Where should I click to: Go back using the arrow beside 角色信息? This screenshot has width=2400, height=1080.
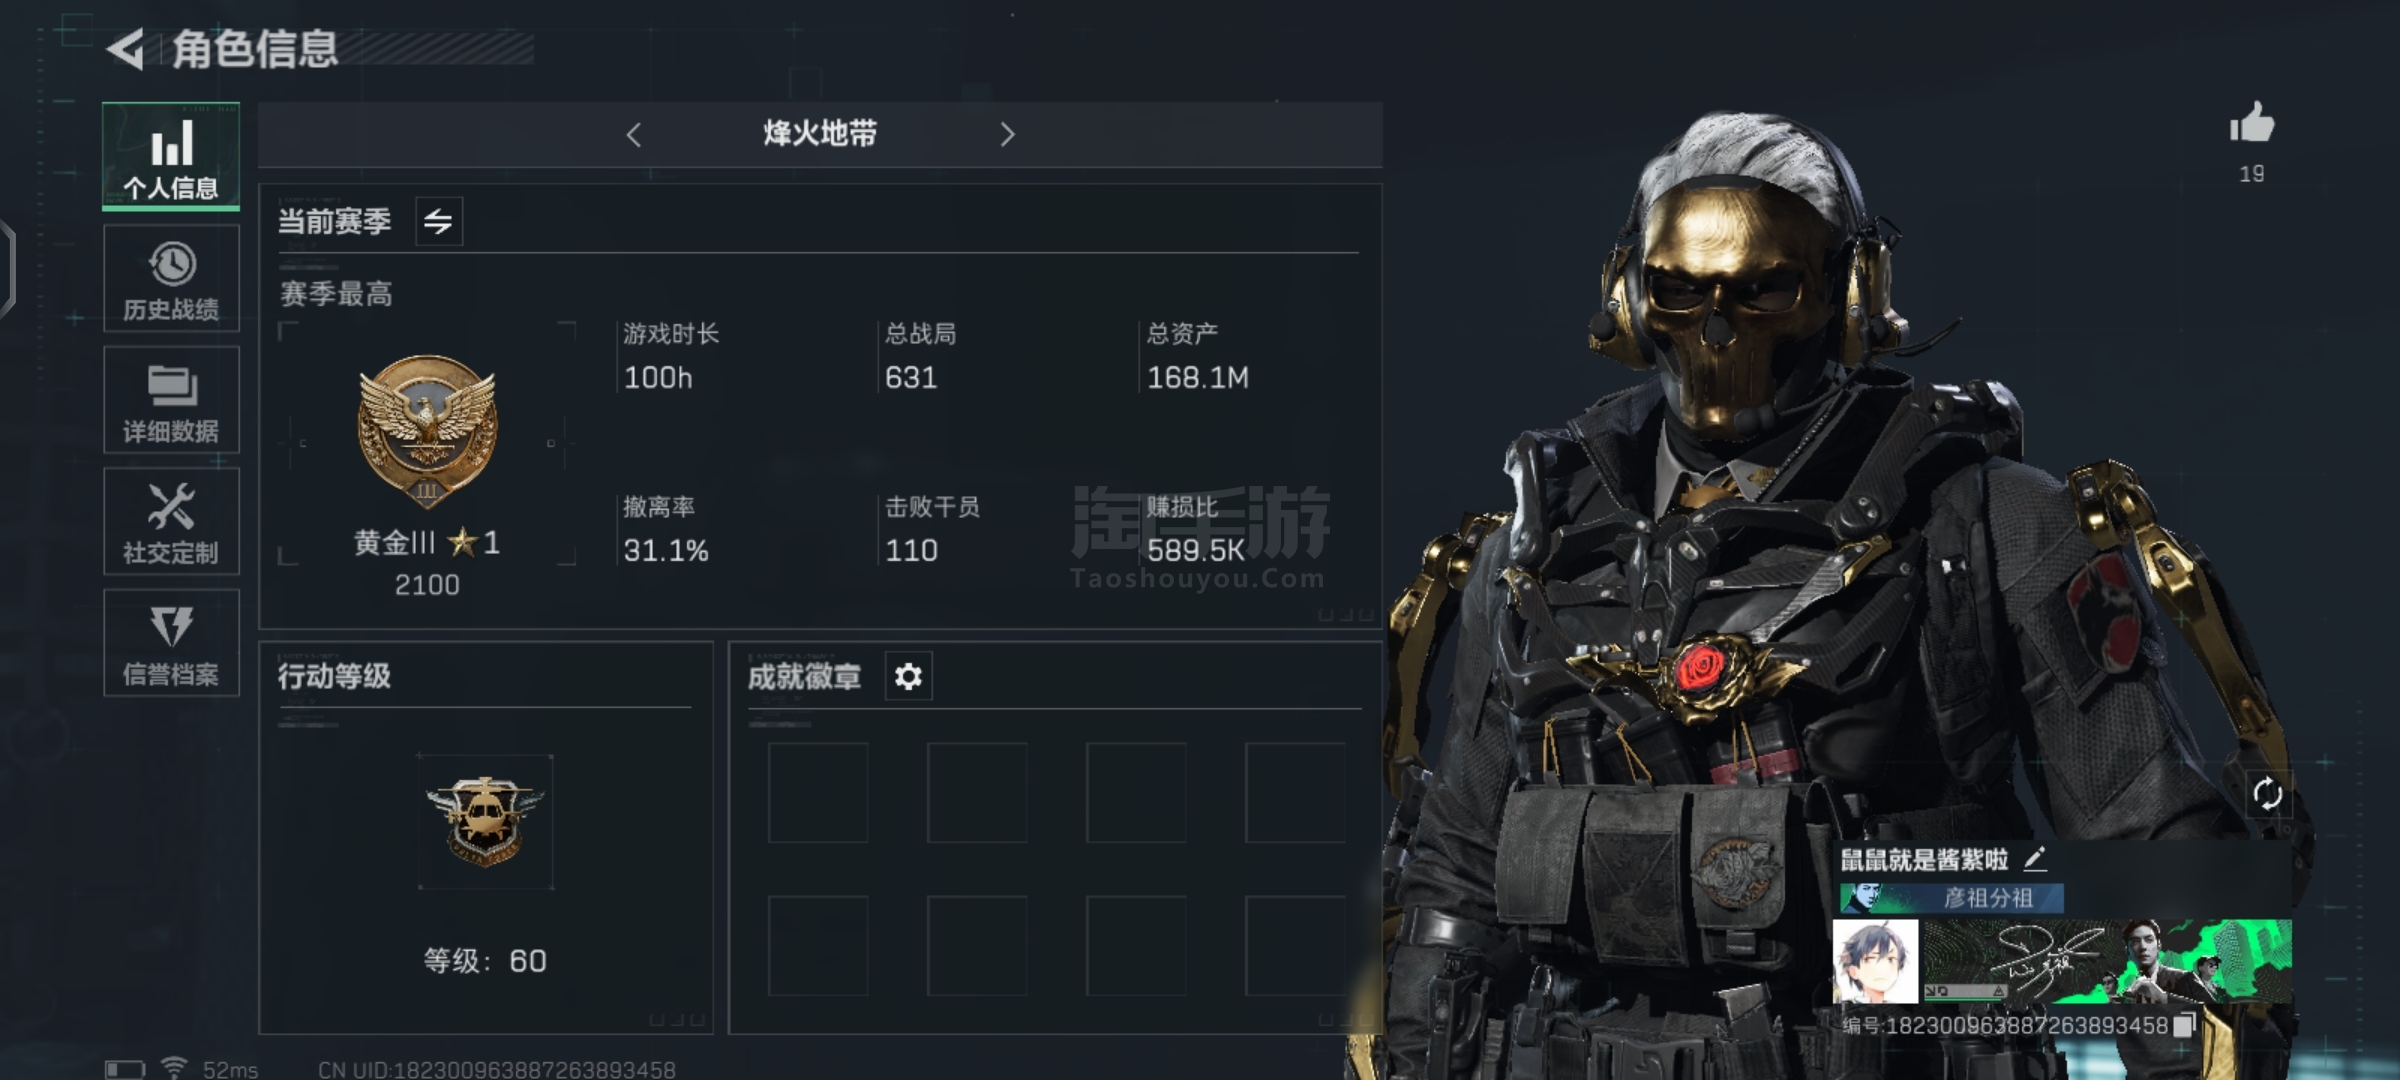[126, 50]
